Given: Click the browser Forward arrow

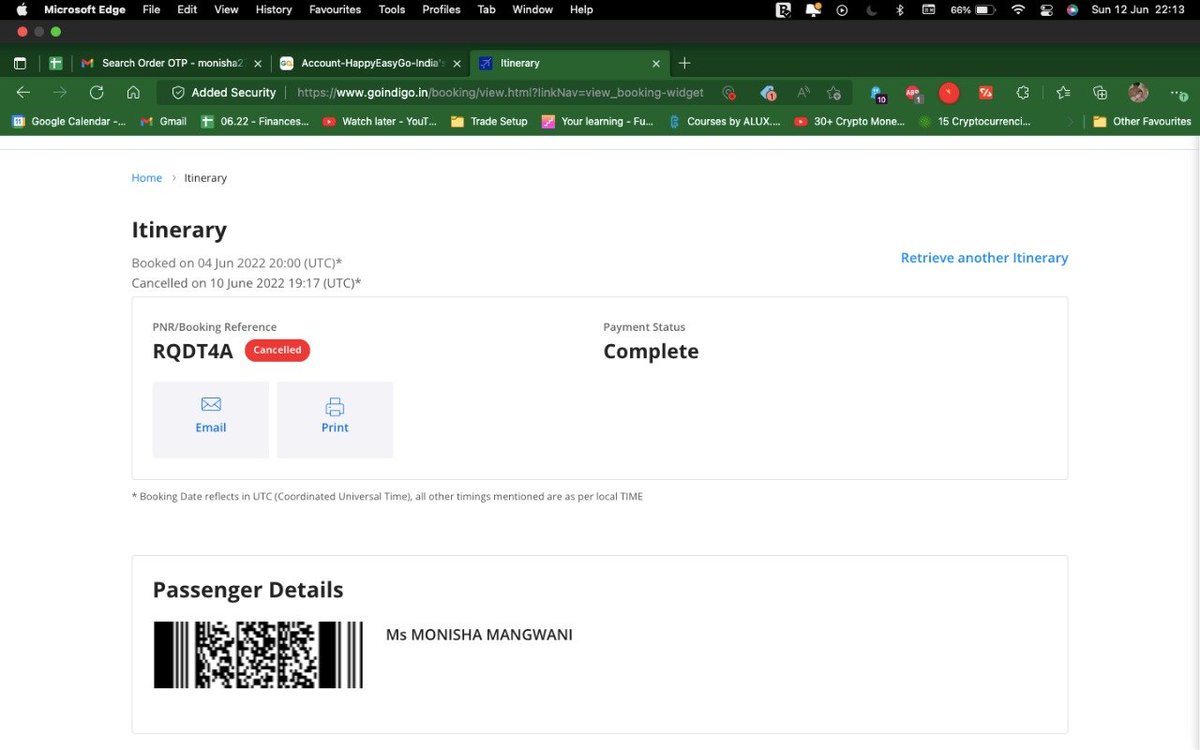Looking at the screenshot, I should click(60, 92).
